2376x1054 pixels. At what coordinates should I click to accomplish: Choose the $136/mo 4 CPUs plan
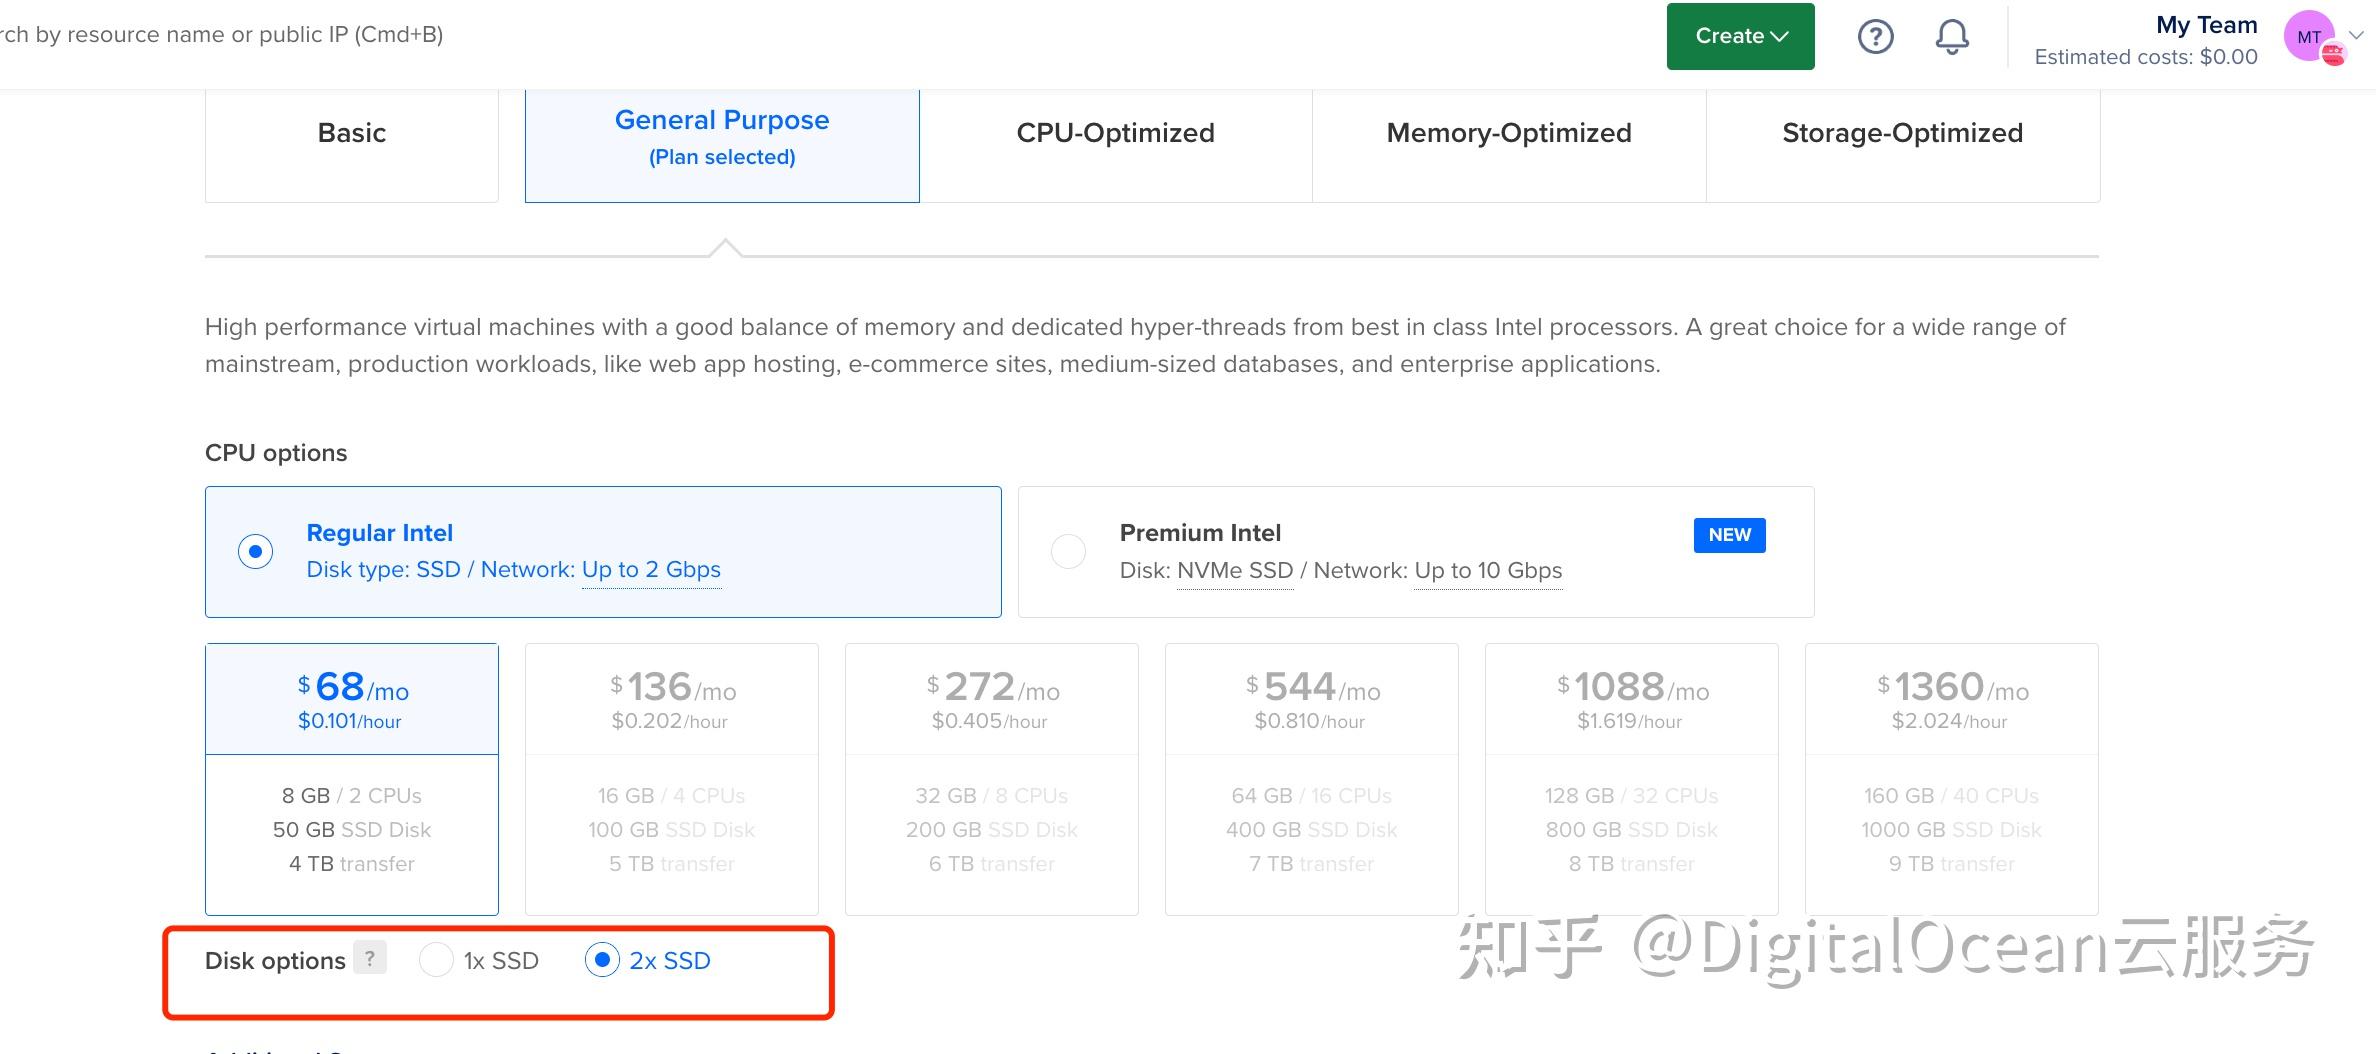click(x=671, y=777)
